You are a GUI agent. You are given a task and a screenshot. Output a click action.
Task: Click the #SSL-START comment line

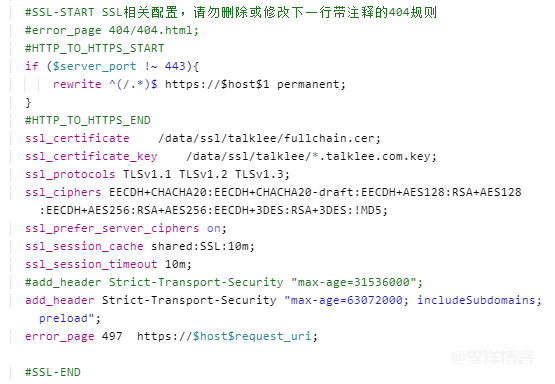[231, 13]
